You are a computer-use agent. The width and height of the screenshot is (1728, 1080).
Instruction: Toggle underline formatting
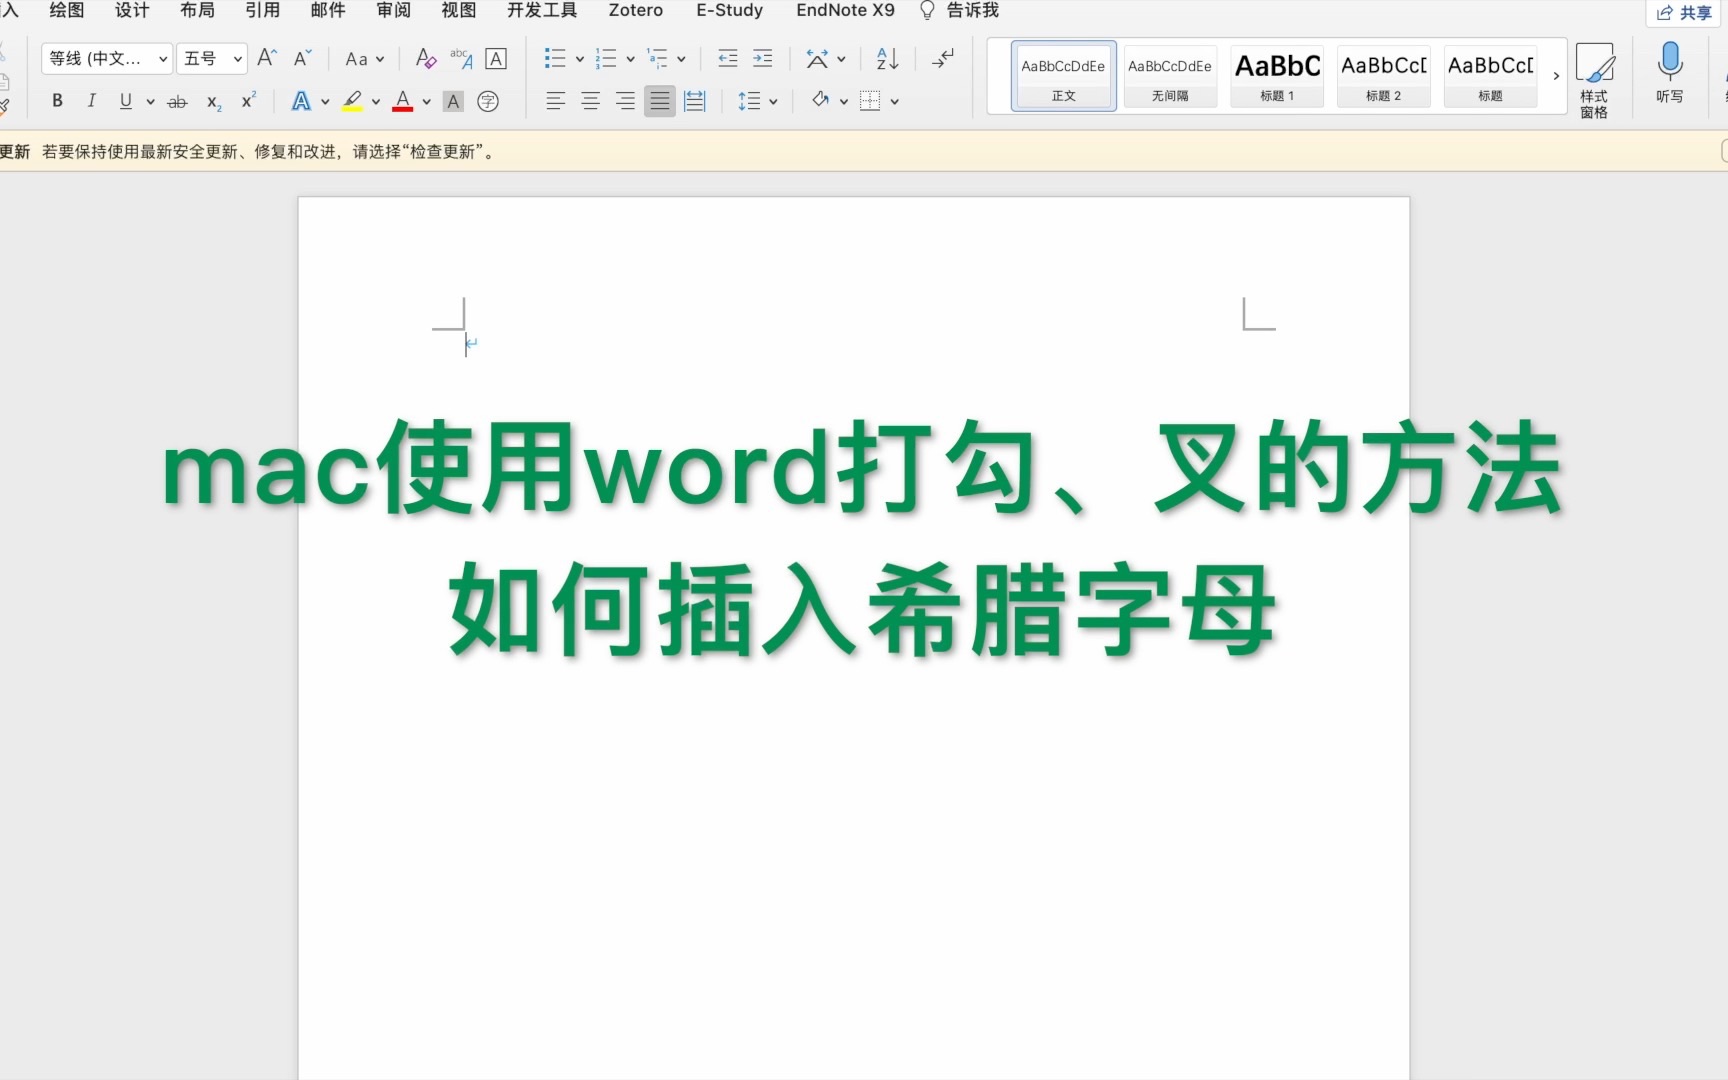(126, 101)
